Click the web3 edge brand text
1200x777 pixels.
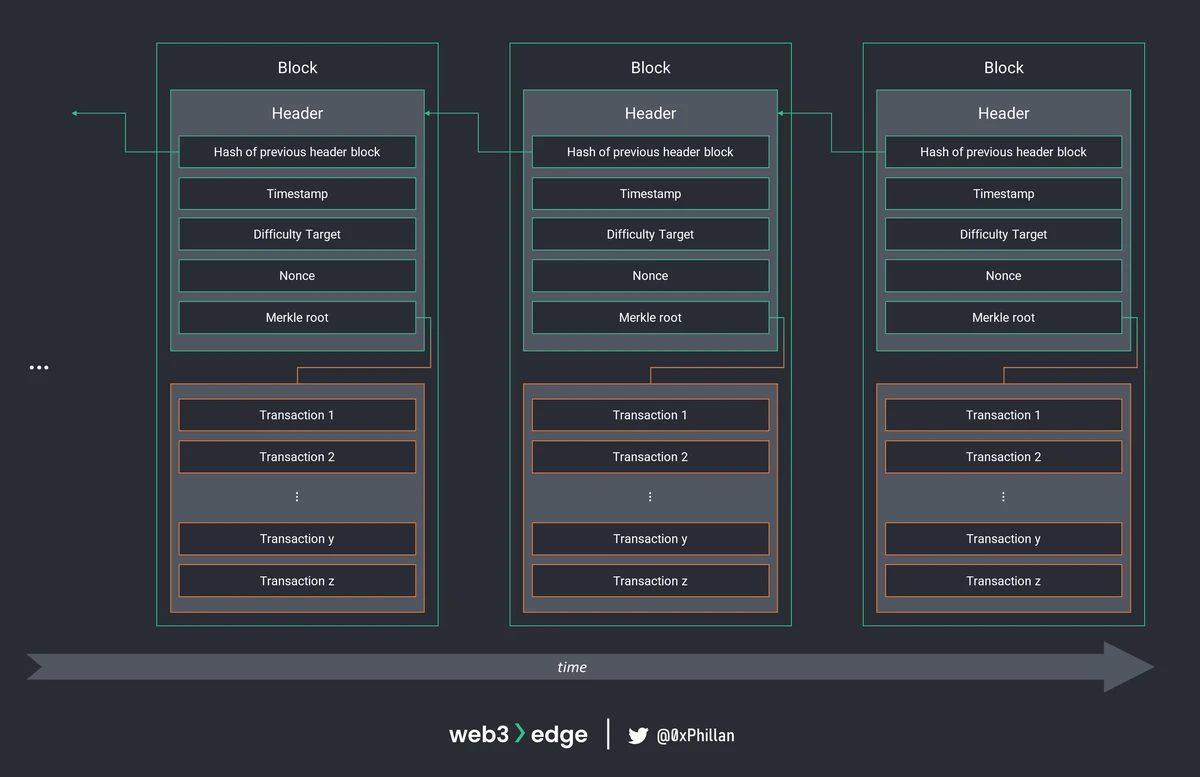(x=518, y=735)
